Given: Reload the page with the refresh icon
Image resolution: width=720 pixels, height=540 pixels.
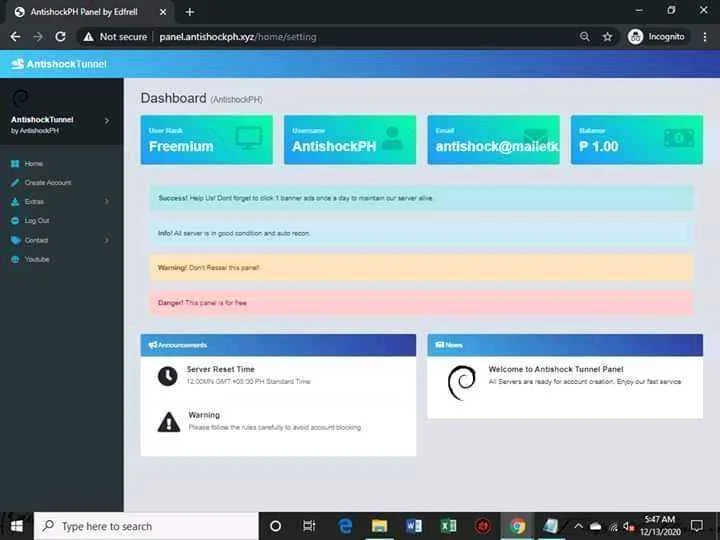Looking at the screenshot, I should coord(60,37).
